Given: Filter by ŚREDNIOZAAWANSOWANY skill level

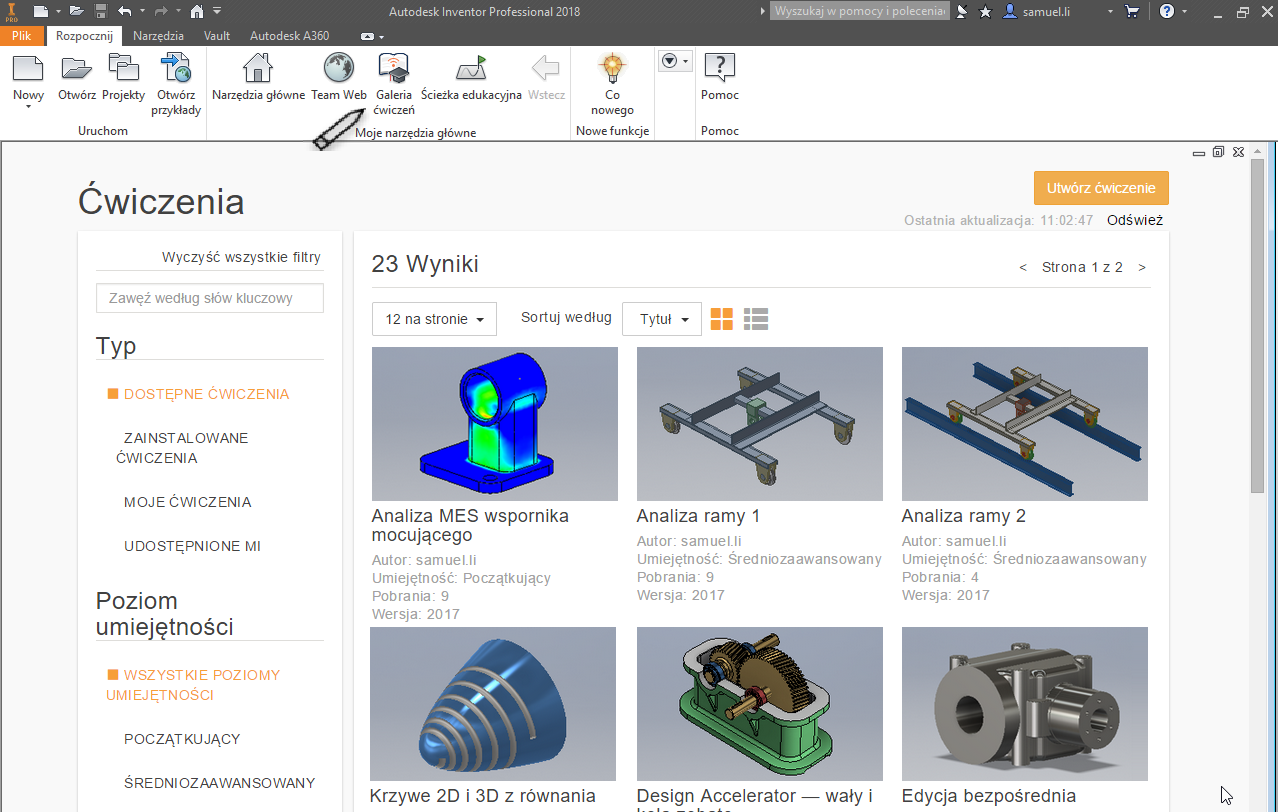Looking at the screenshot, I should [x=220, y=783].
